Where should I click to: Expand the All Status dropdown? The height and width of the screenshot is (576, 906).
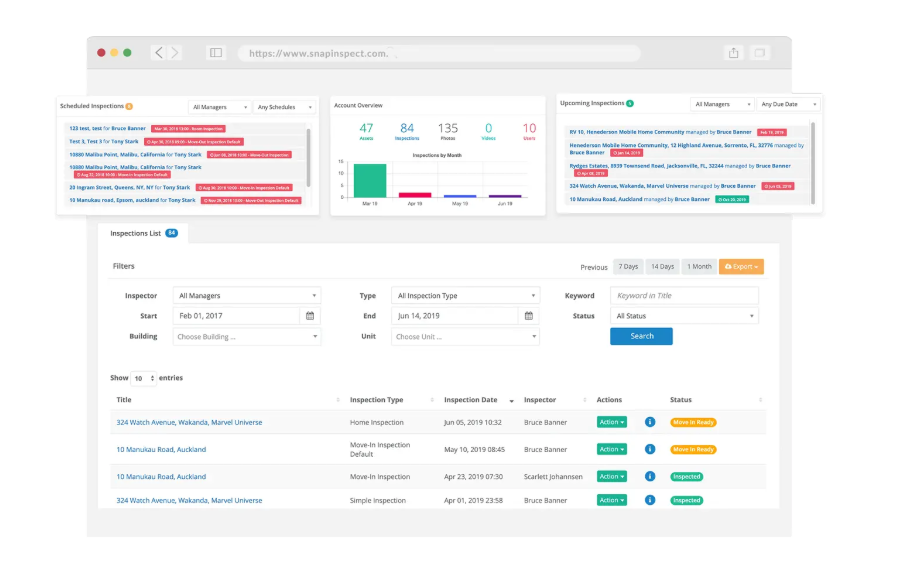(x=684, y=316)
